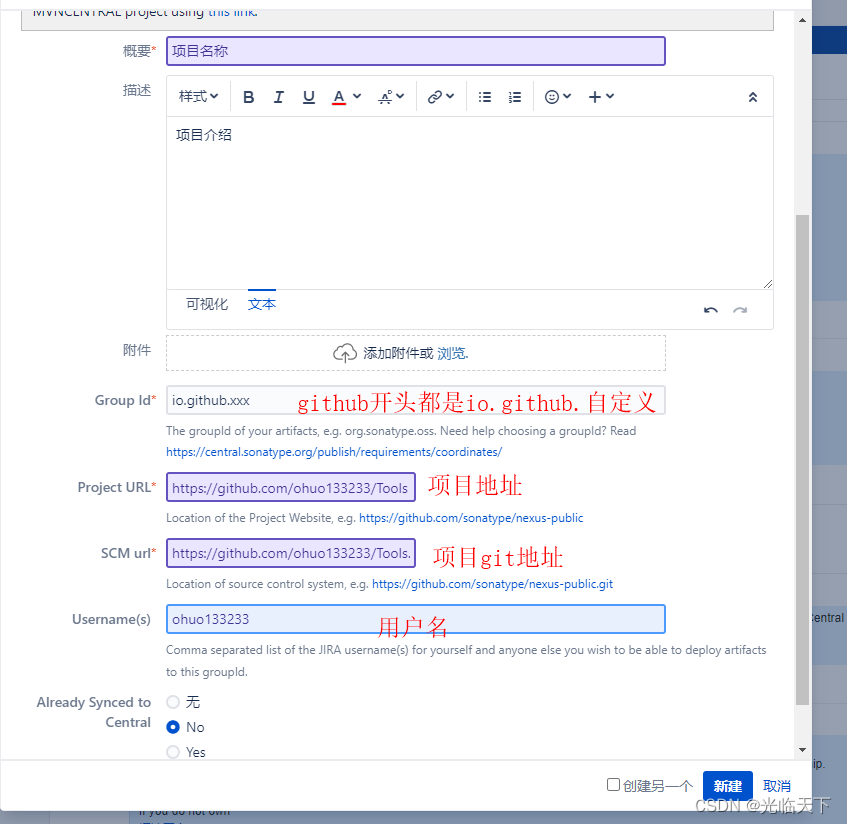Screen dimensions: 847x824
Task: Select the No radio option
Action: pyautogui.click(x=173, y=727)
